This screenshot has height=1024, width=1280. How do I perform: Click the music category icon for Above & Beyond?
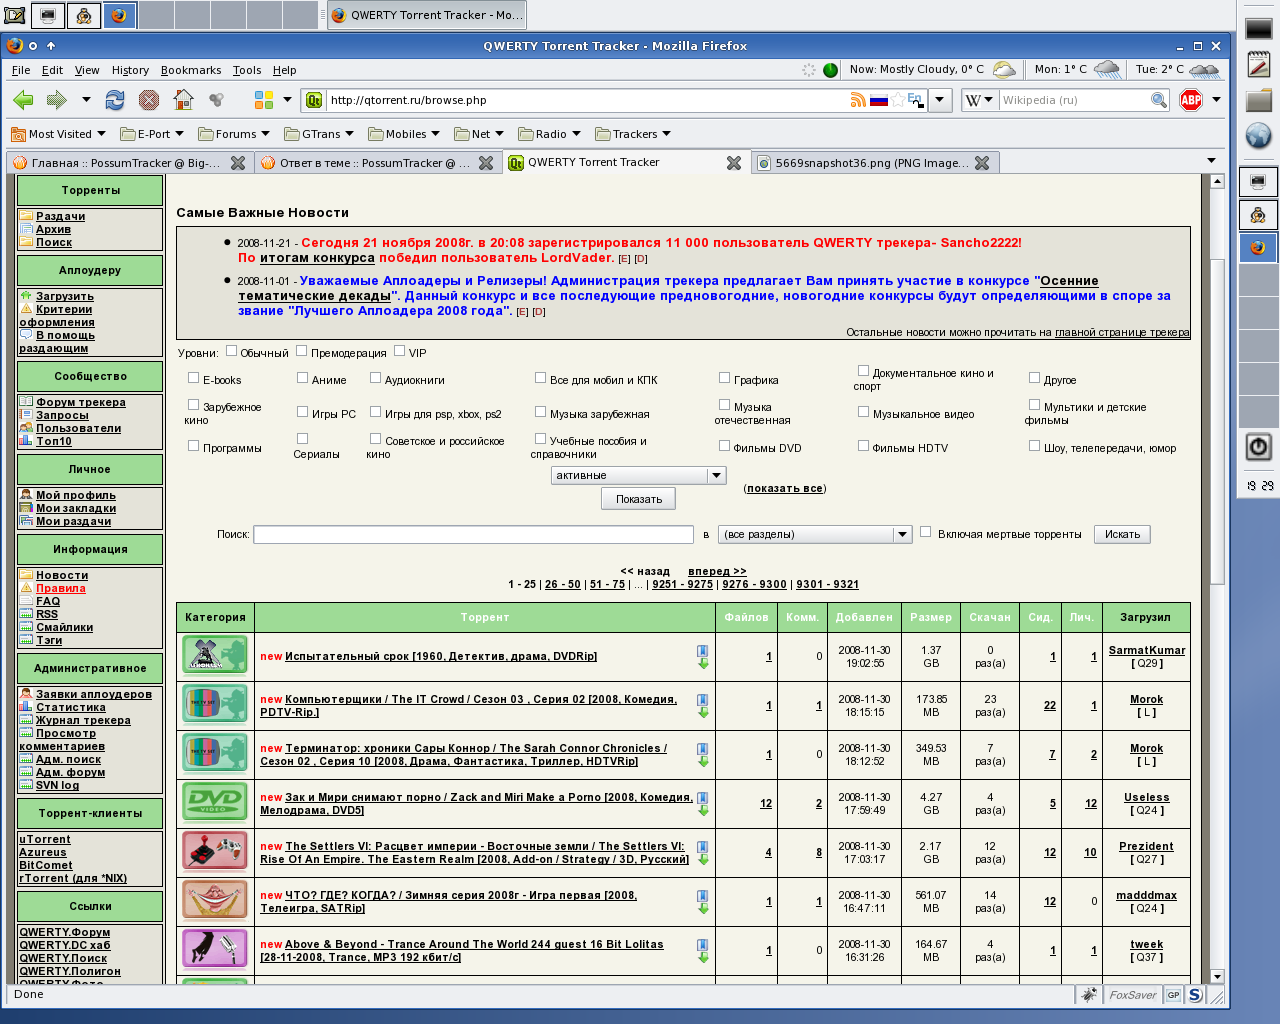(215, 949)
